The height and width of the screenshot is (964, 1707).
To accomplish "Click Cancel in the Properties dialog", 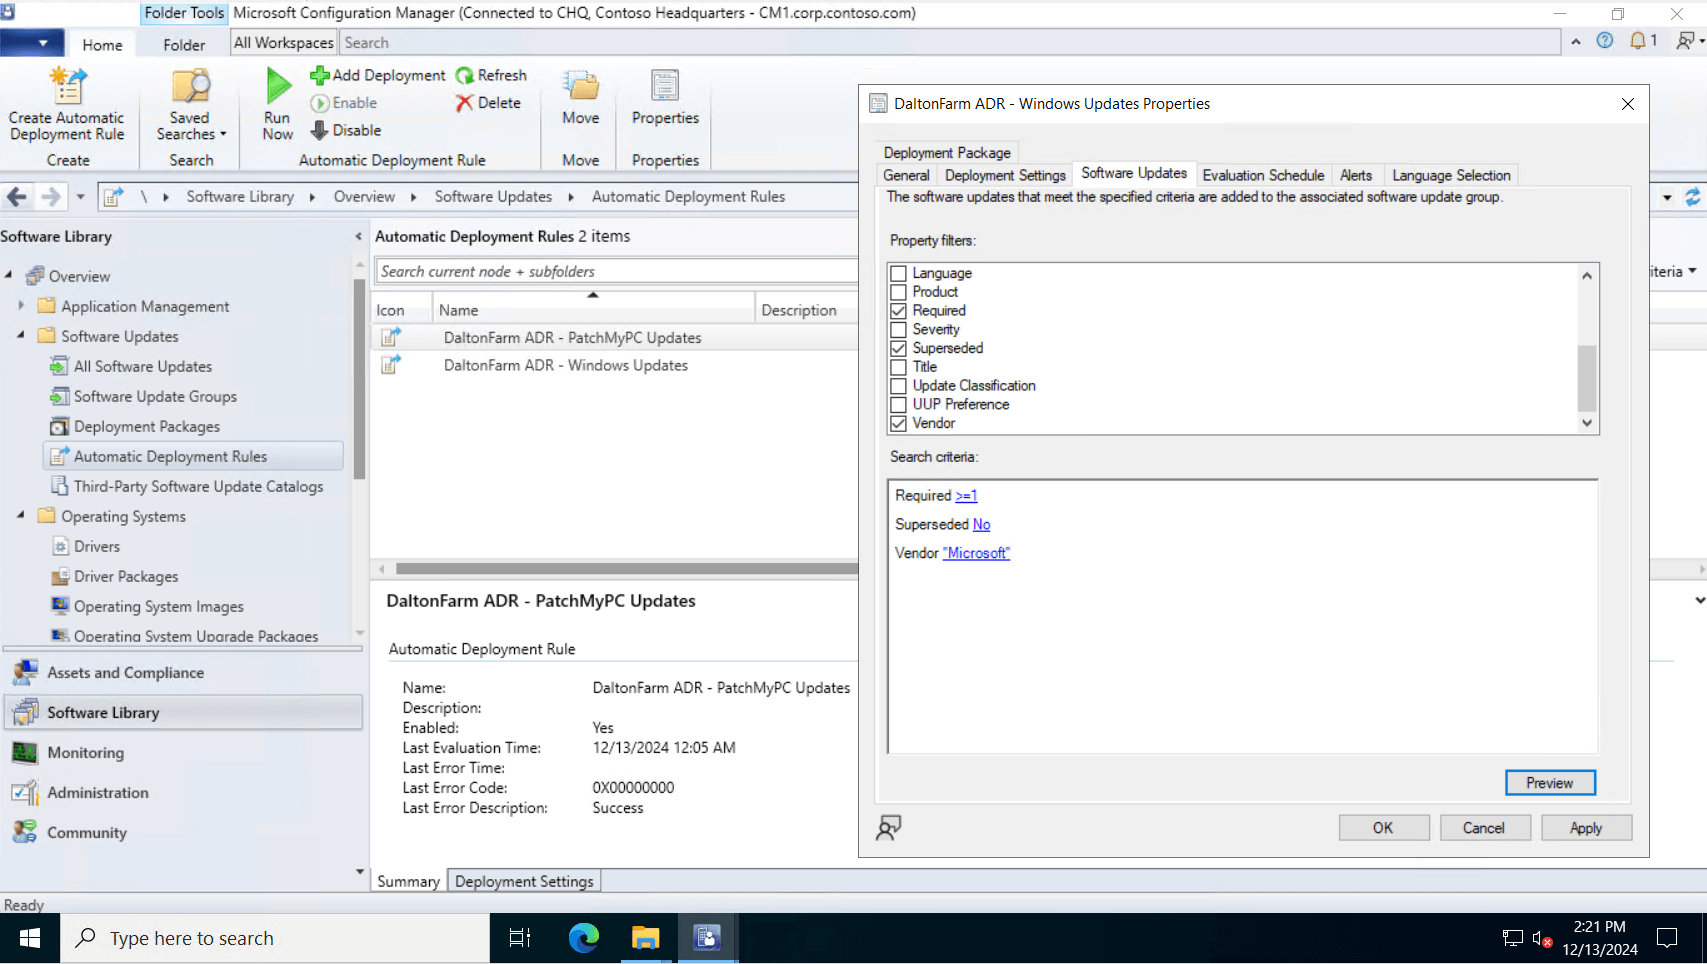I will point(1484,828).
